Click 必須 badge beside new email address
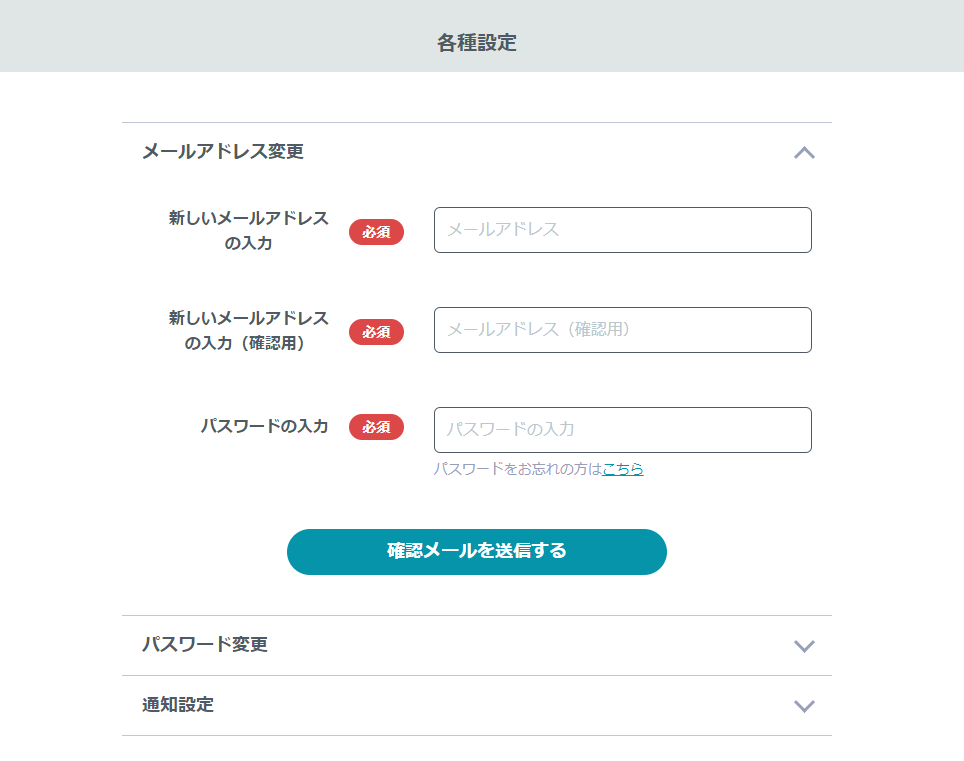 pyautogui.click(x=376, y=232)
